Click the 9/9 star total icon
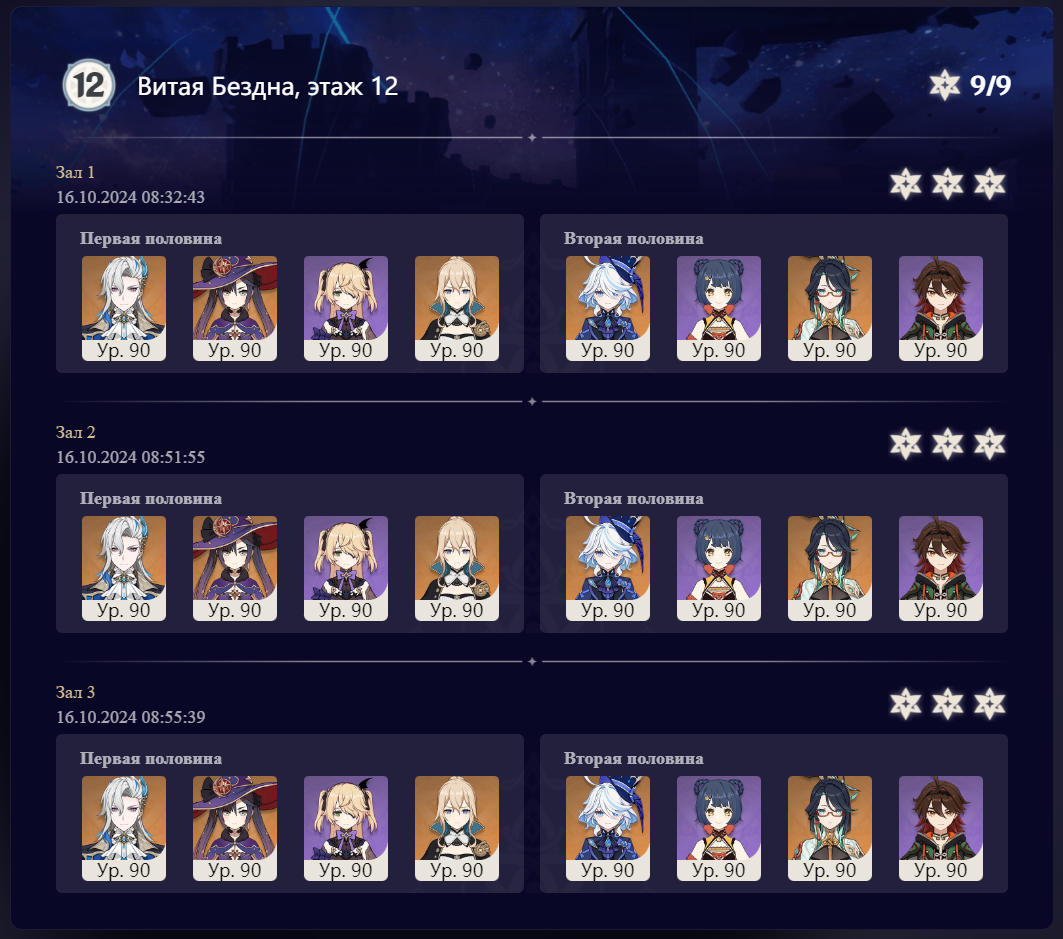This screenshot has width=1063, height=939. point(944,85)
